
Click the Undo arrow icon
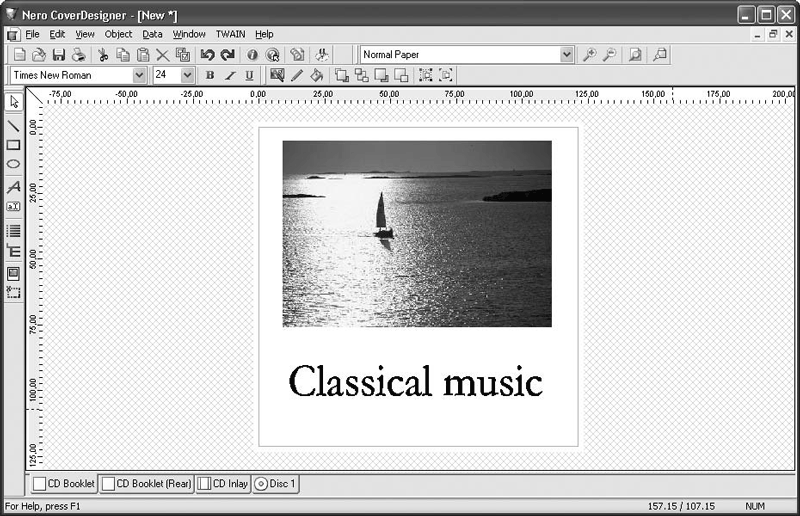click(207, 55)
